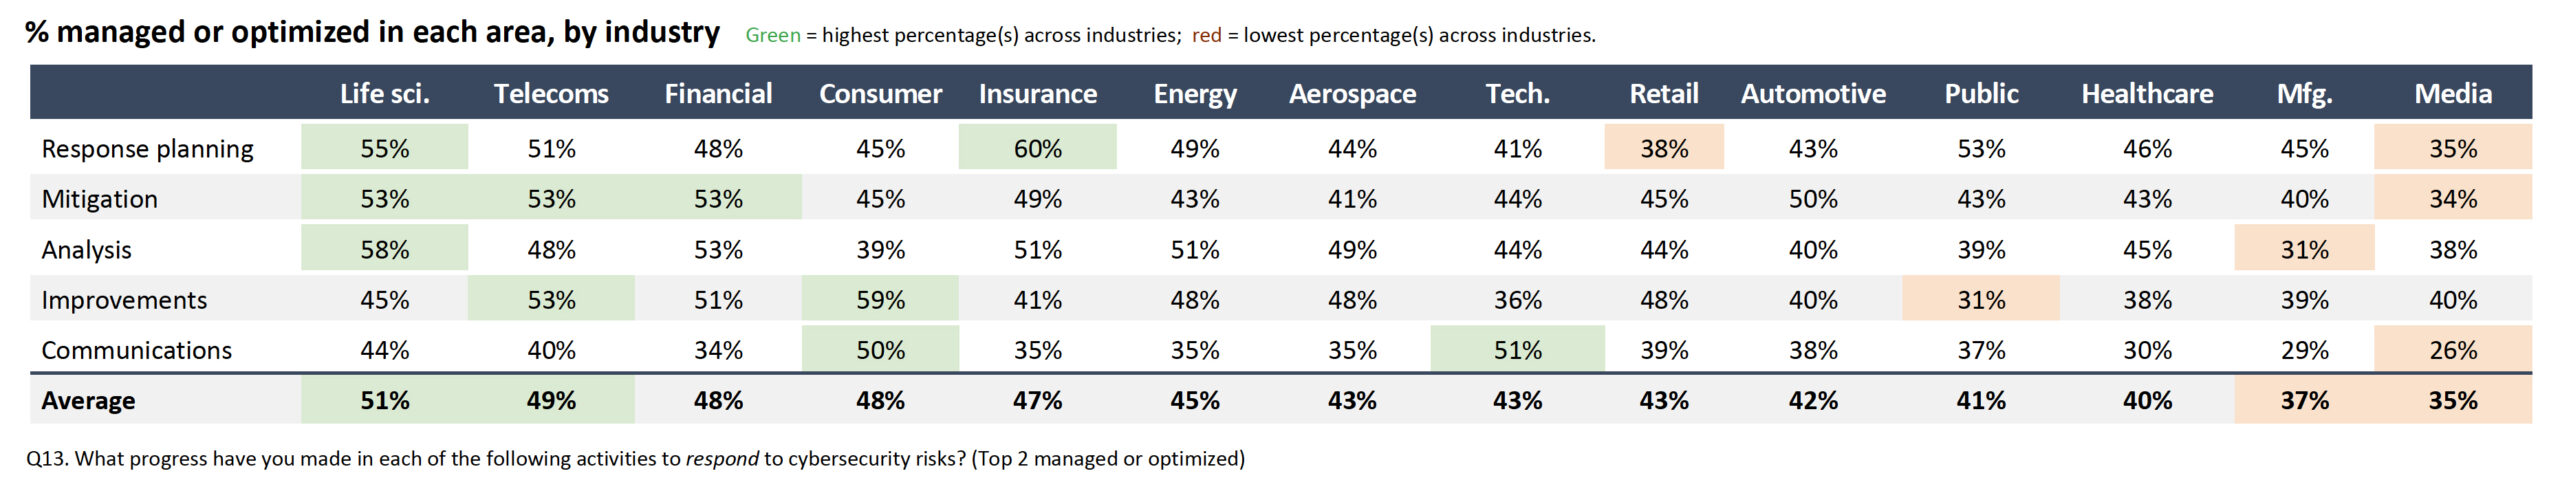Click the Life sci. column header

point(384,94)
